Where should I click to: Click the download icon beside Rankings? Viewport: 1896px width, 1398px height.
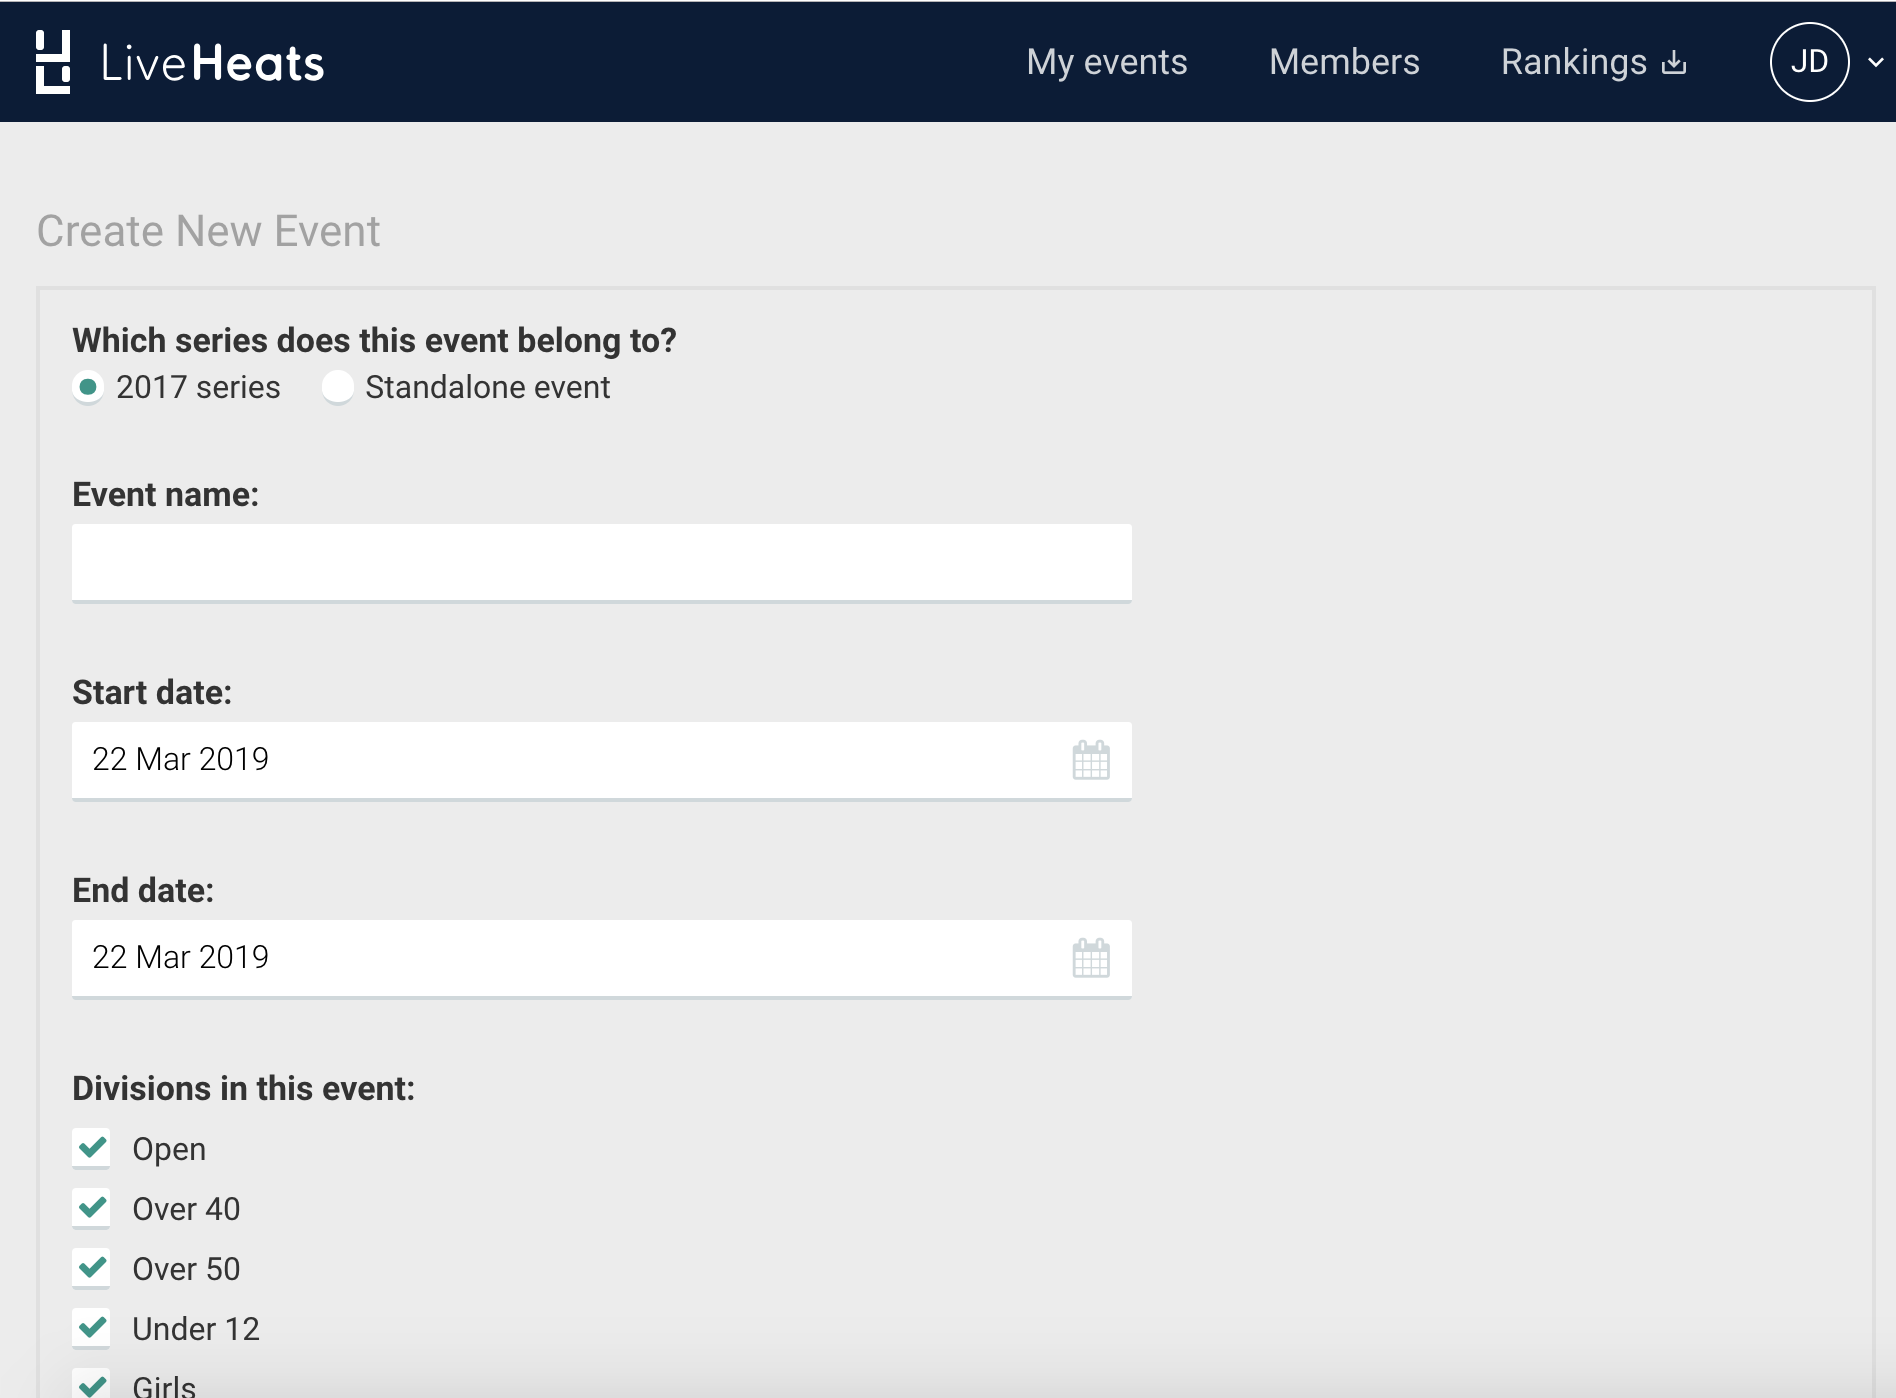[1675, 62]
